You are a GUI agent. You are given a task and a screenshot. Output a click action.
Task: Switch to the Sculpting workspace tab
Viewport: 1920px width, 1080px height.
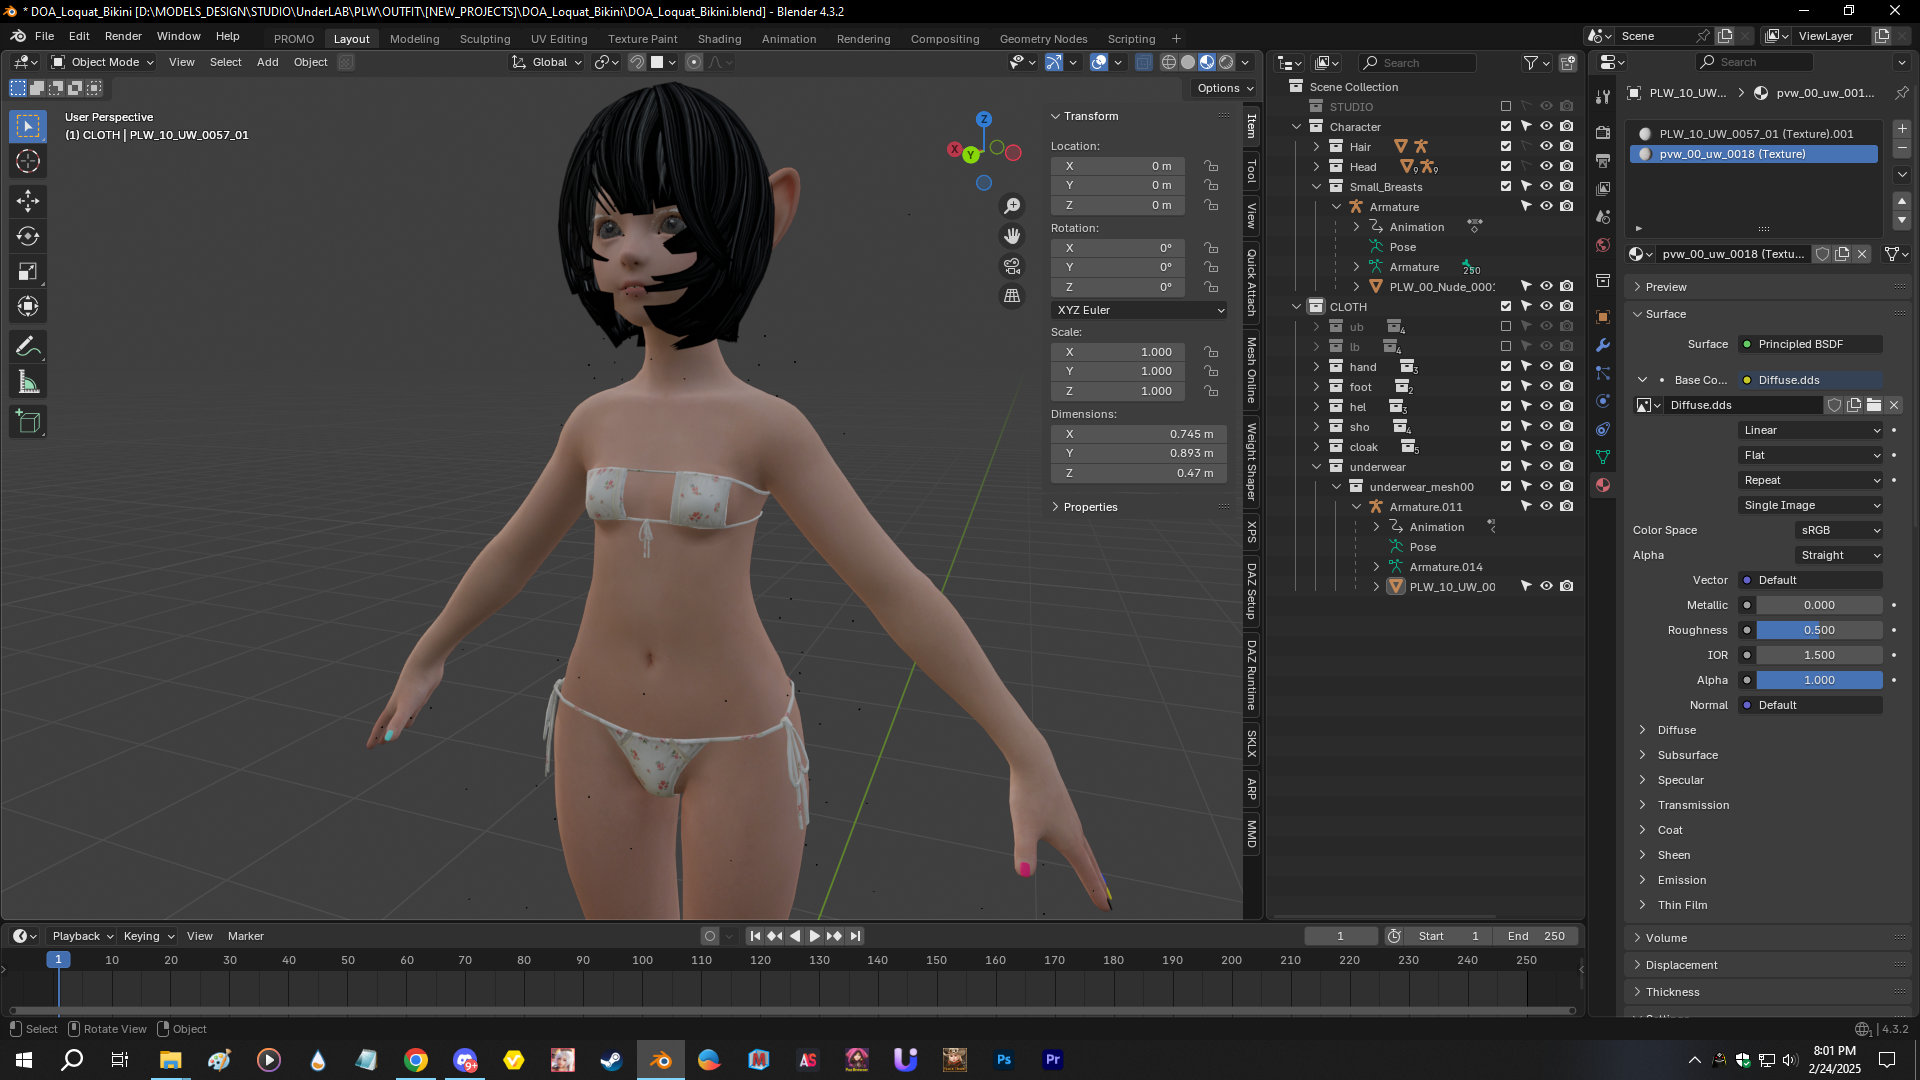coord(485,38)
